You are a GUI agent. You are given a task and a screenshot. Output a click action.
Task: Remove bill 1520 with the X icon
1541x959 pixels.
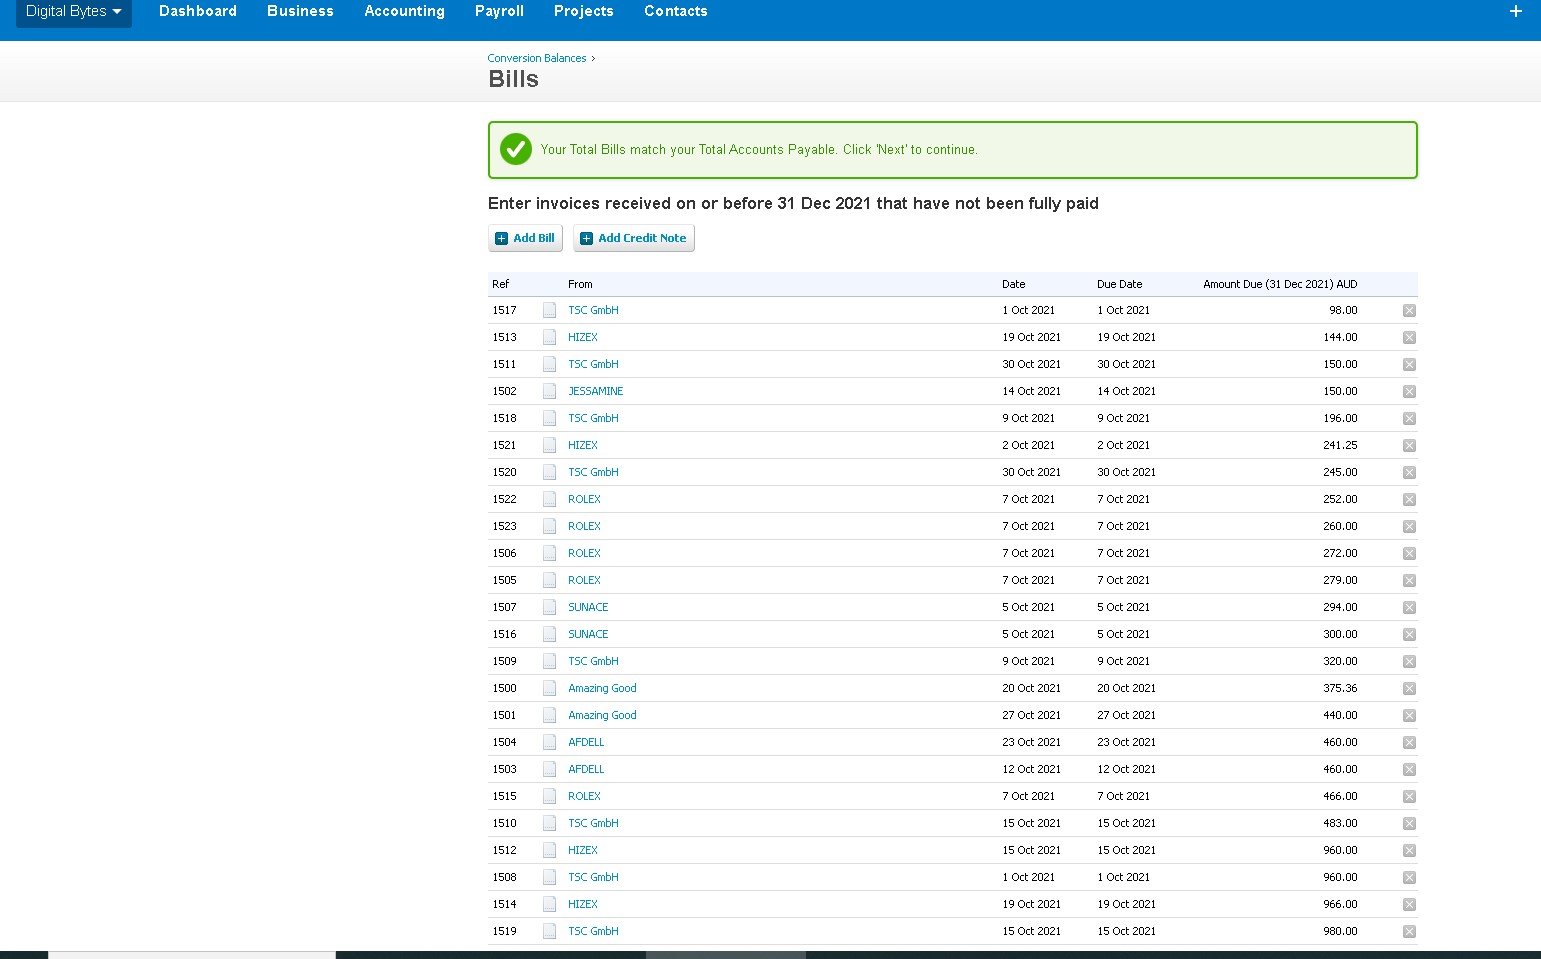pyautogui.click(x=1409, y=473)
